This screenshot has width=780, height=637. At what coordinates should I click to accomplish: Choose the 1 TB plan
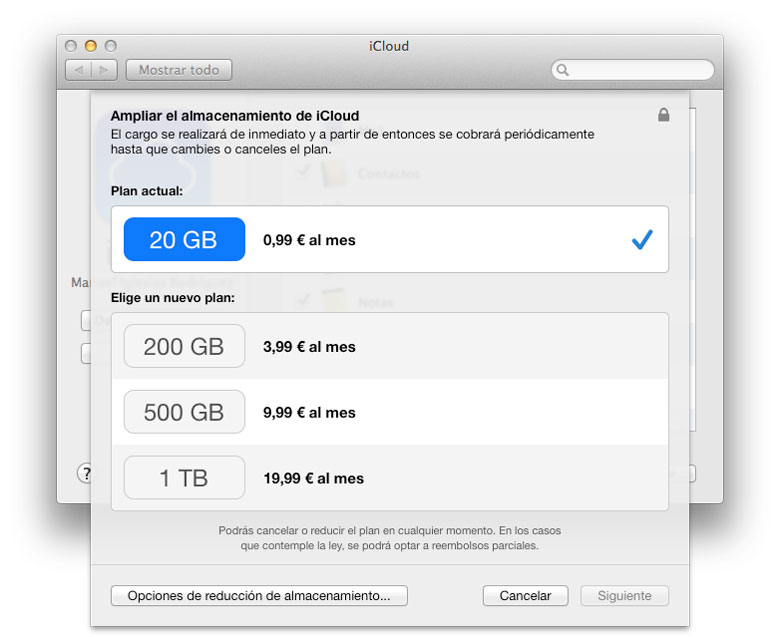pos(390,477)
